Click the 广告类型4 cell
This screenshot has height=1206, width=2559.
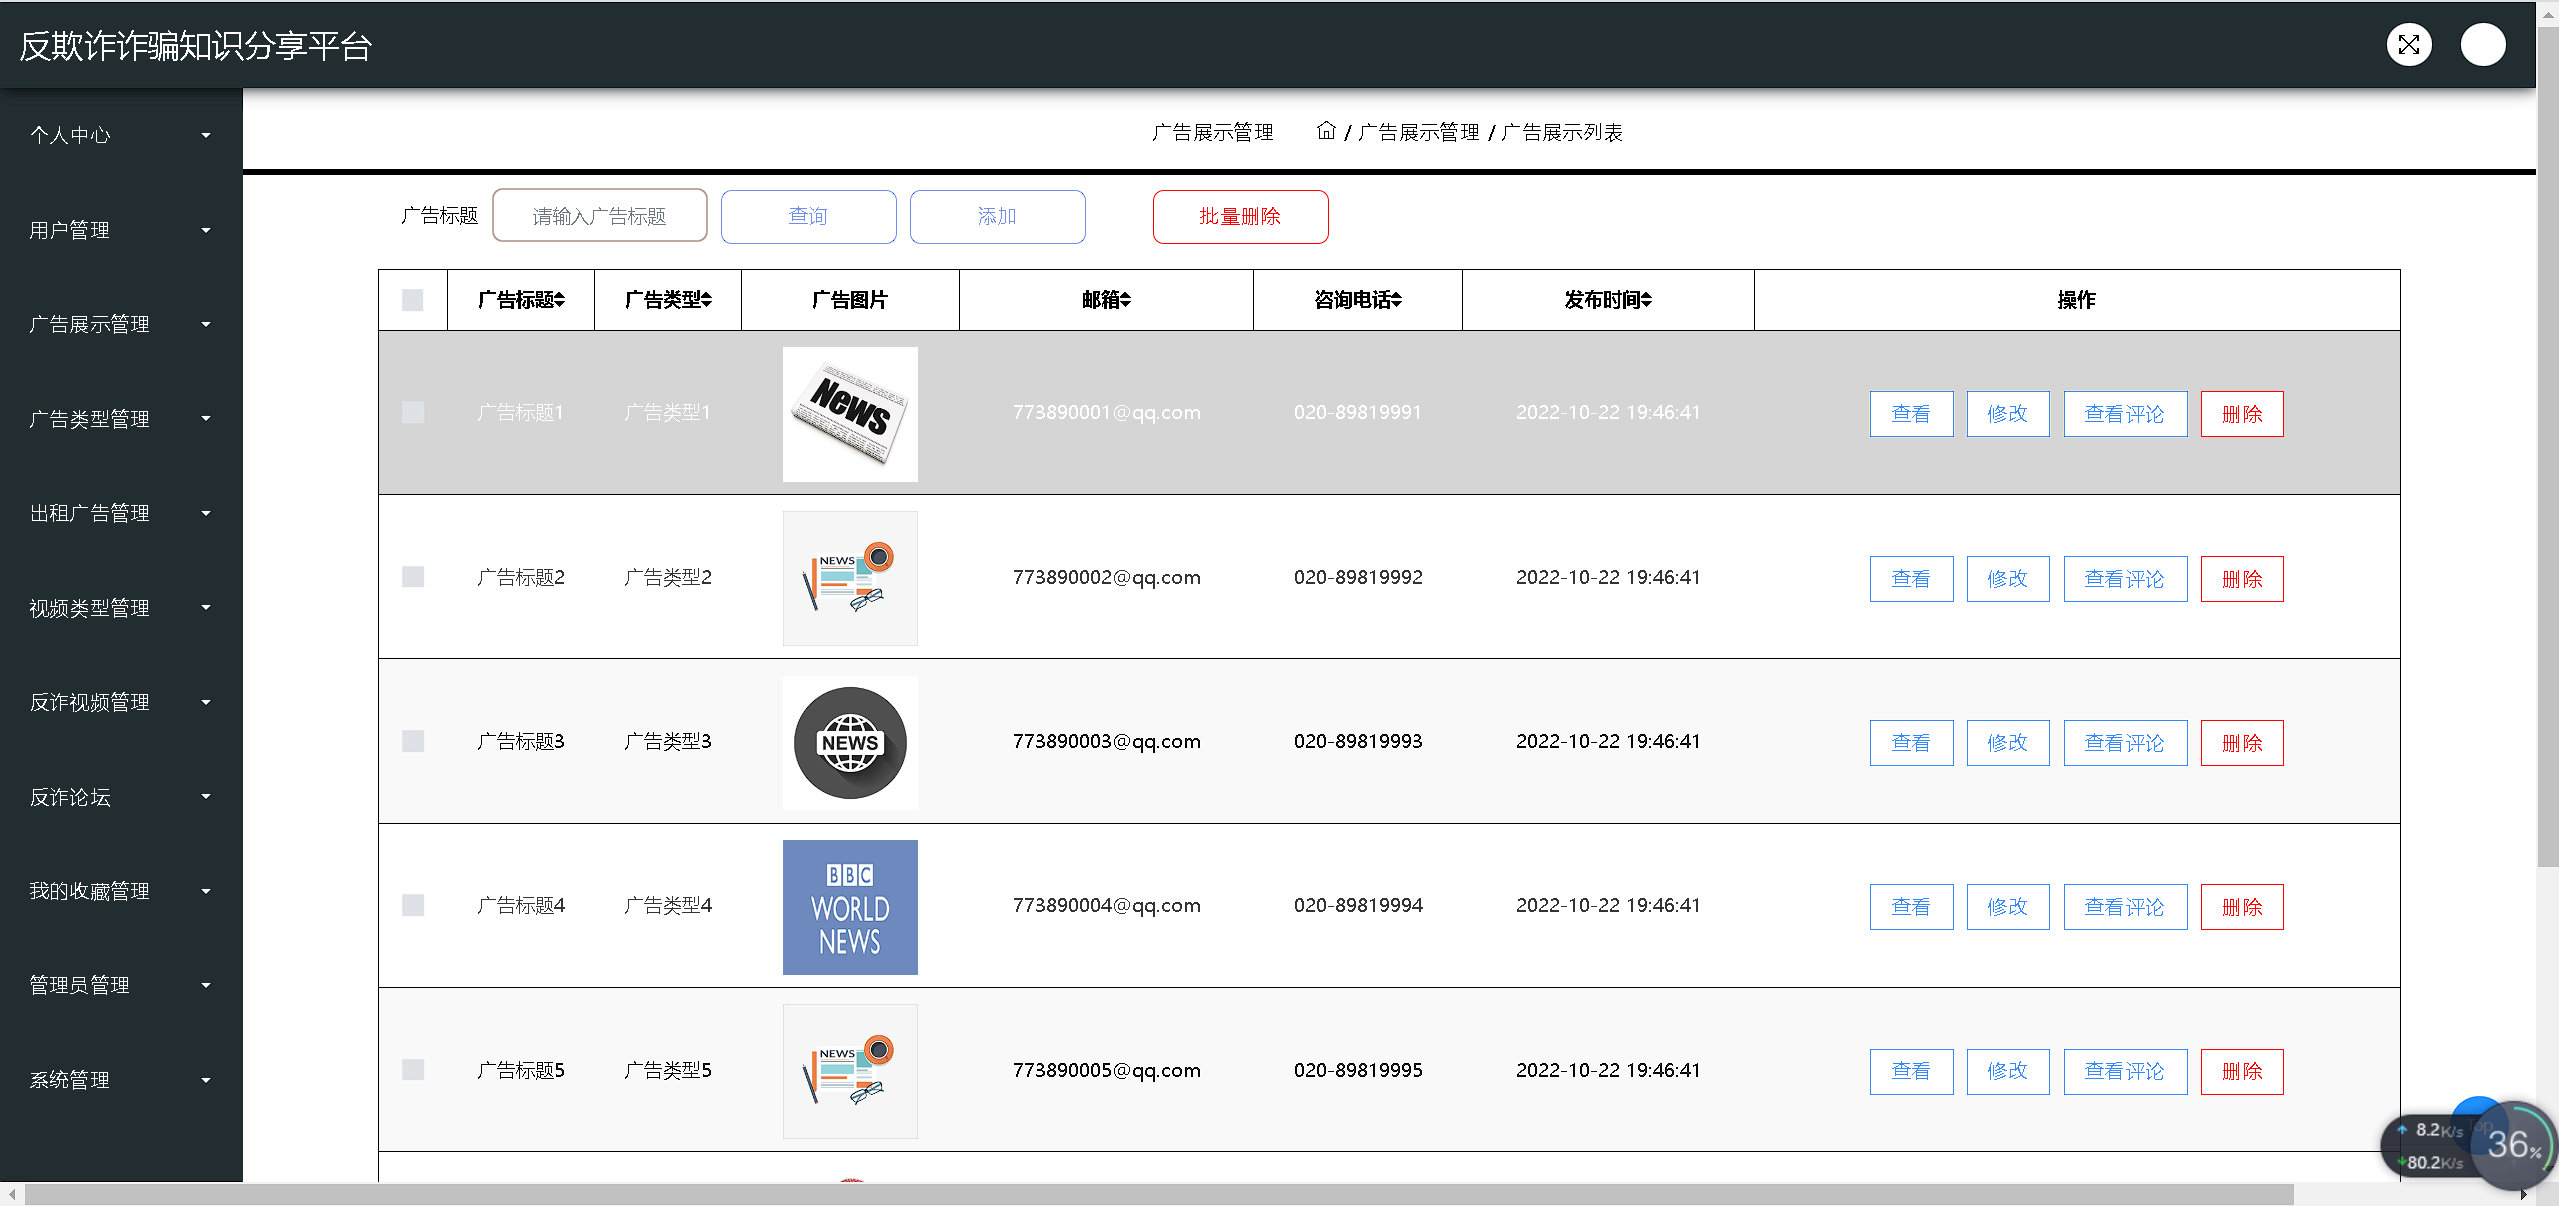[x=668, y=905]
